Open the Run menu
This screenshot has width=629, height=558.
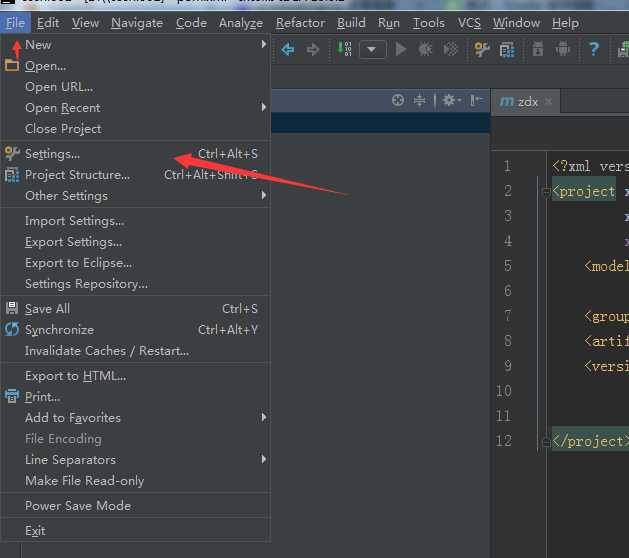coord(389,23)
